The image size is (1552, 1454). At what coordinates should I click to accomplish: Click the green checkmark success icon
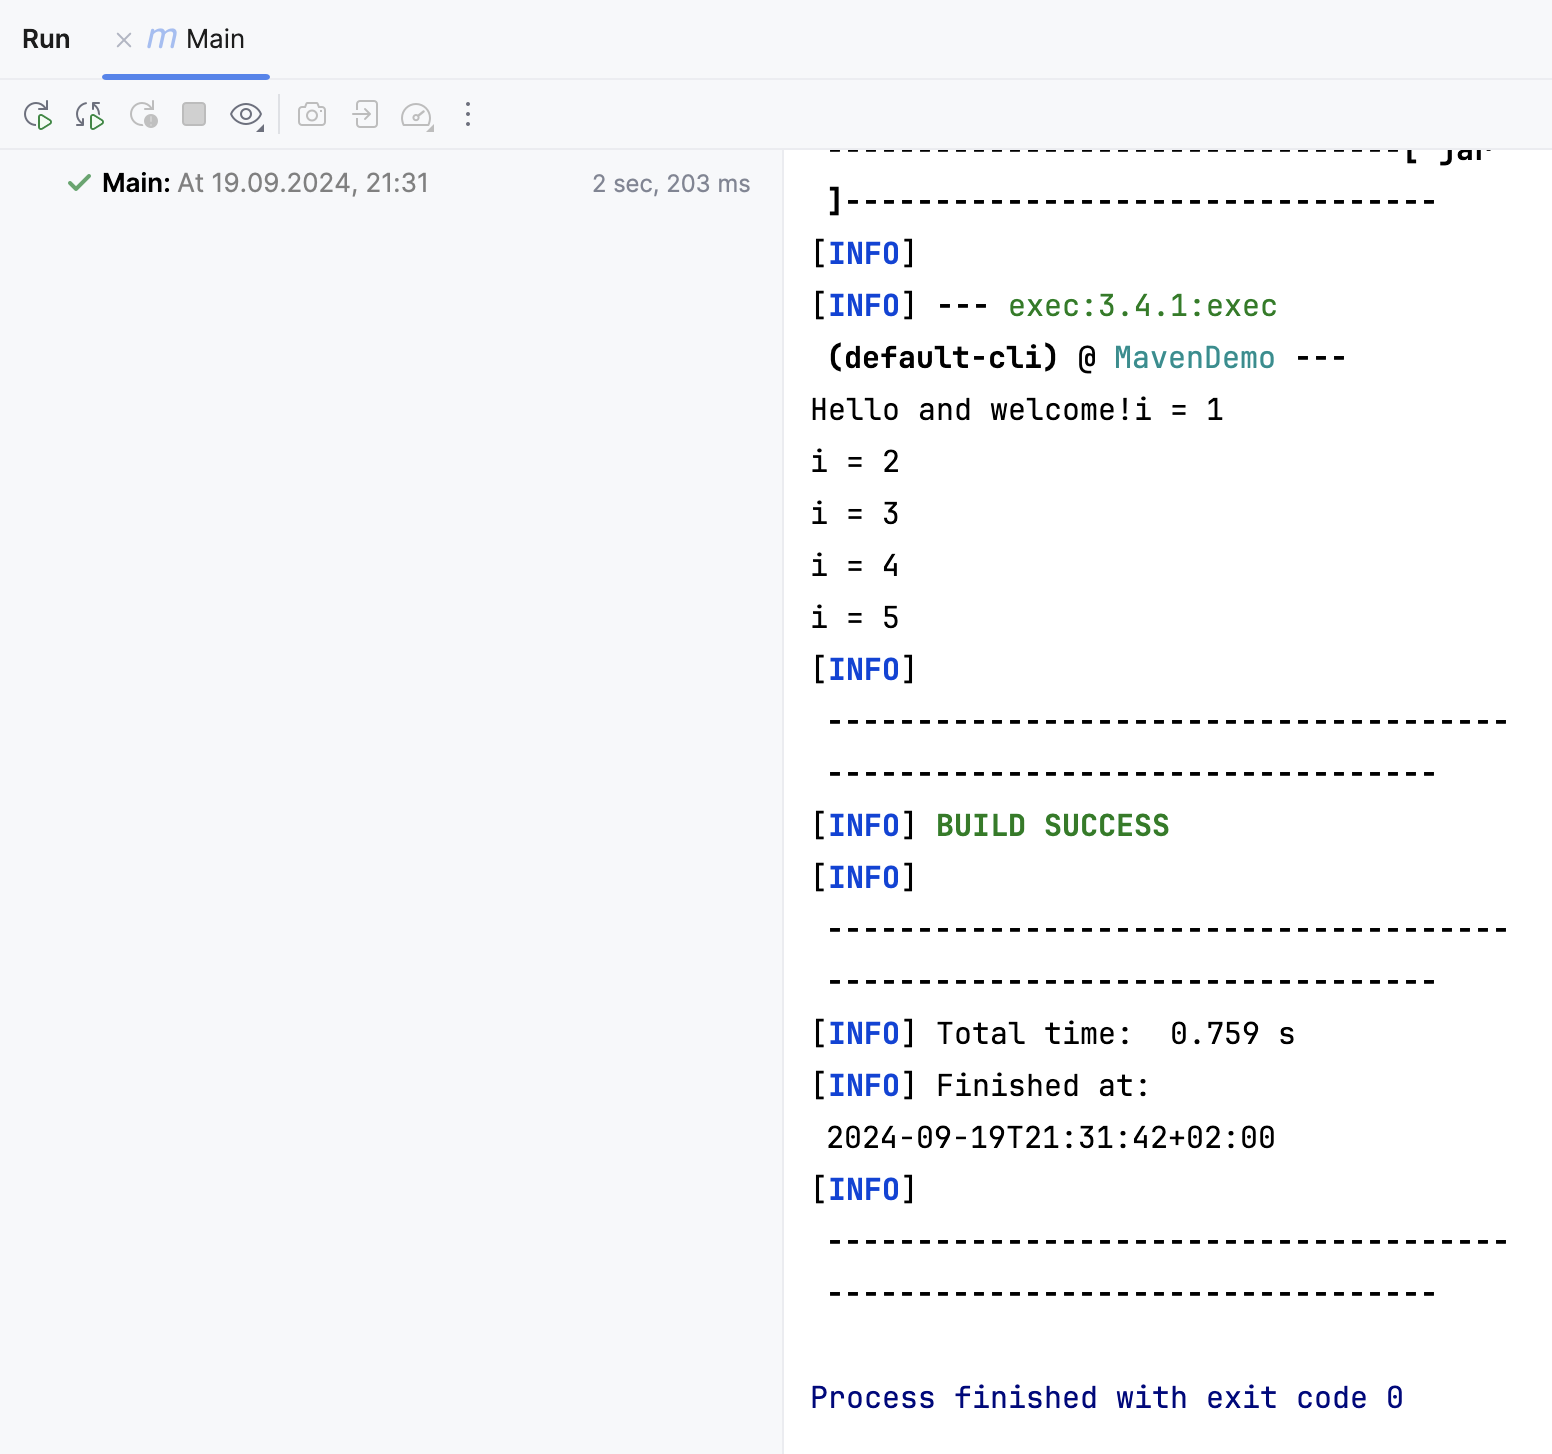click(x=79, y=183)
